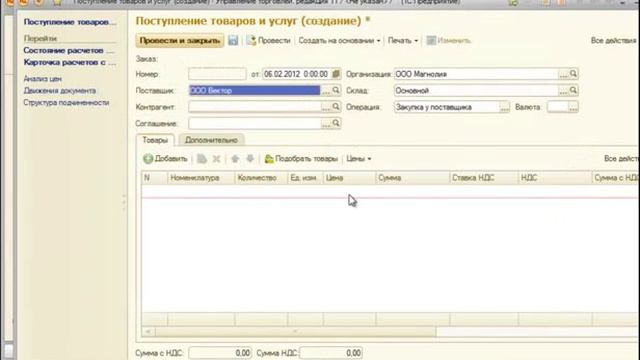Click the Сумма column header

(413, 178)
